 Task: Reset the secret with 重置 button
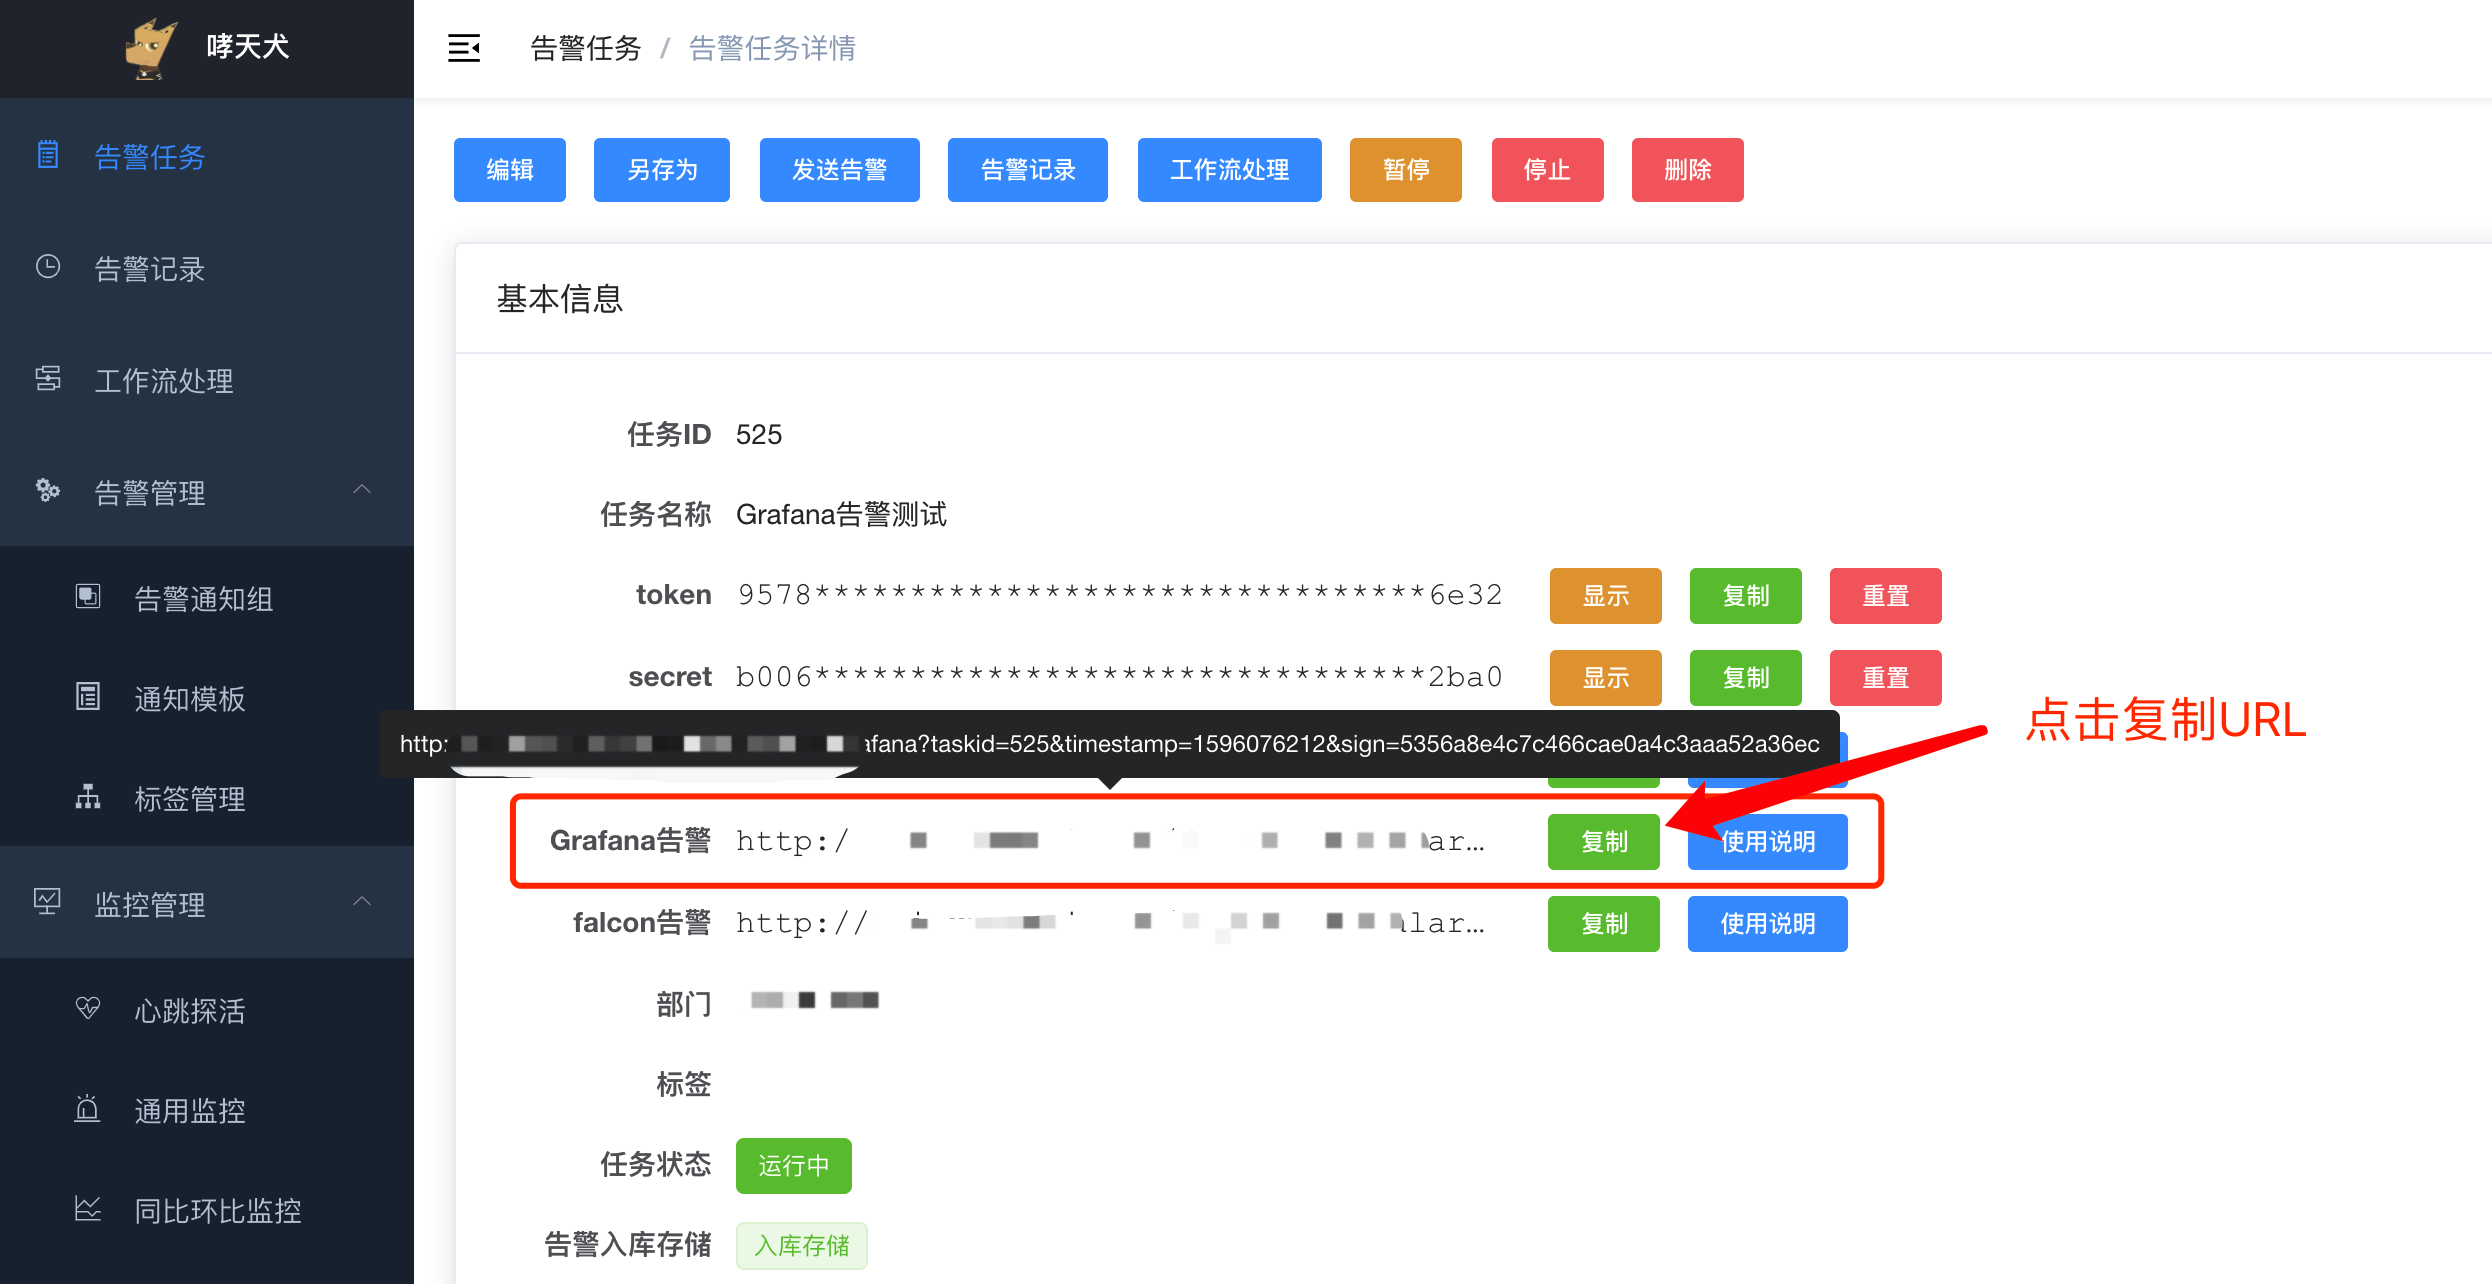(1886, 678)
